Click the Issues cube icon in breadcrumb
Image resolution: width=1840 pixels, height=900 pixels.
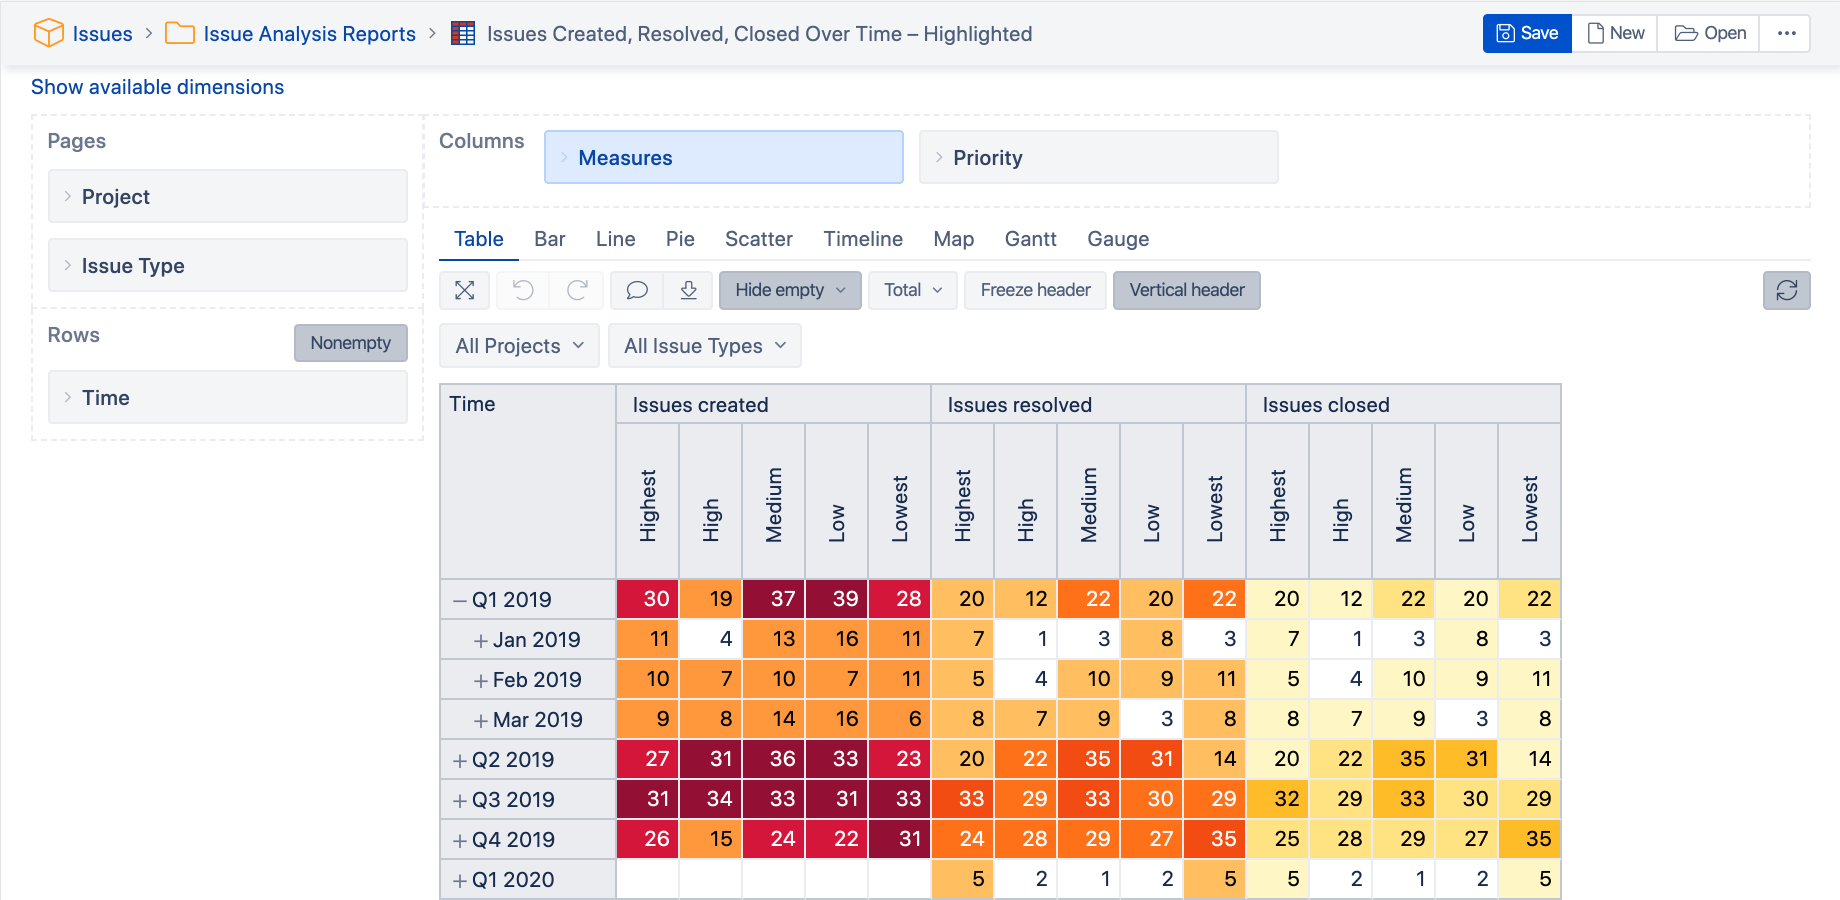click(48, 33)
